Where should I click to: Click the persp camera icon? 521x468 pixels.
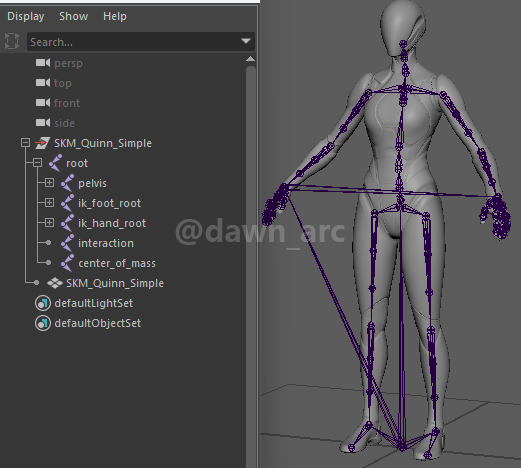pos(43,63)
